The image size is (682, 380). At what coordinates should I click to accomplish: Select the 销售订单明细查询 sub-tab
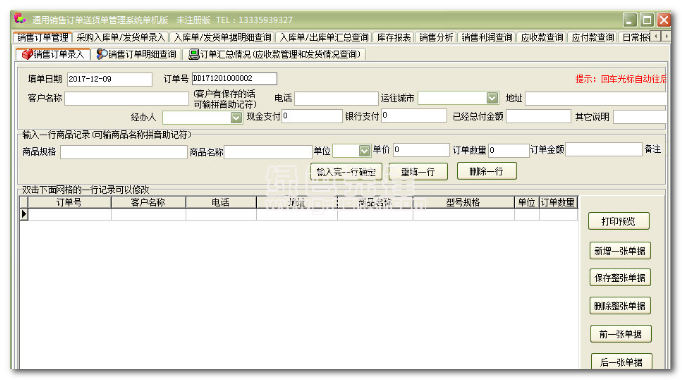[x=137, y=54]
